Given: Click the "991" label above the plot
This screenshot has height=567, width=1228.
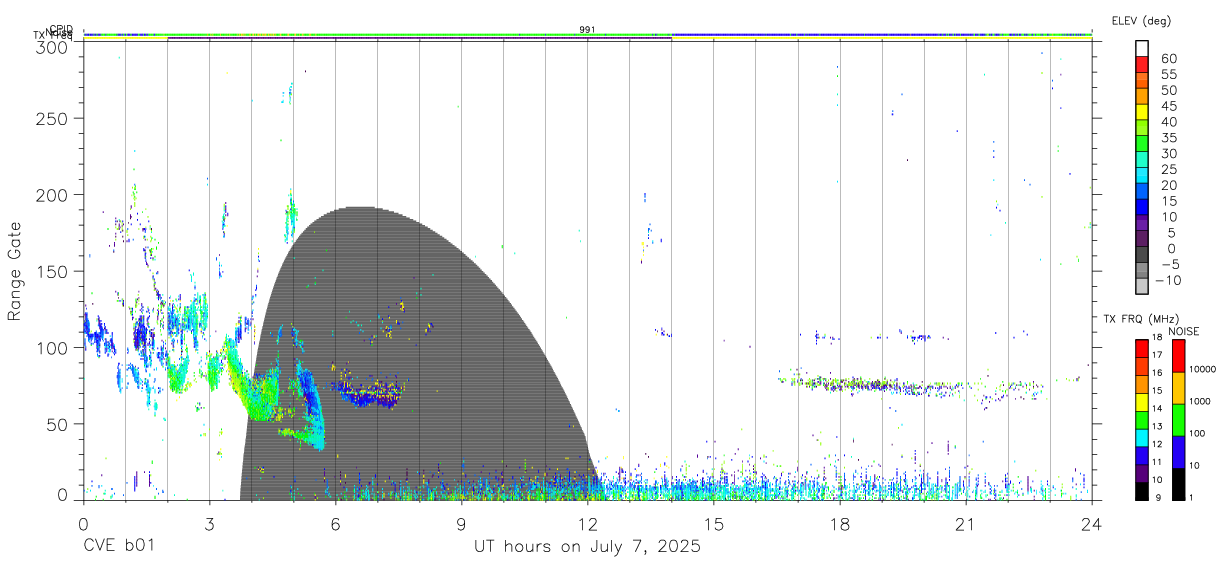Looking at the screenshot, I should [x=587, y=30].
